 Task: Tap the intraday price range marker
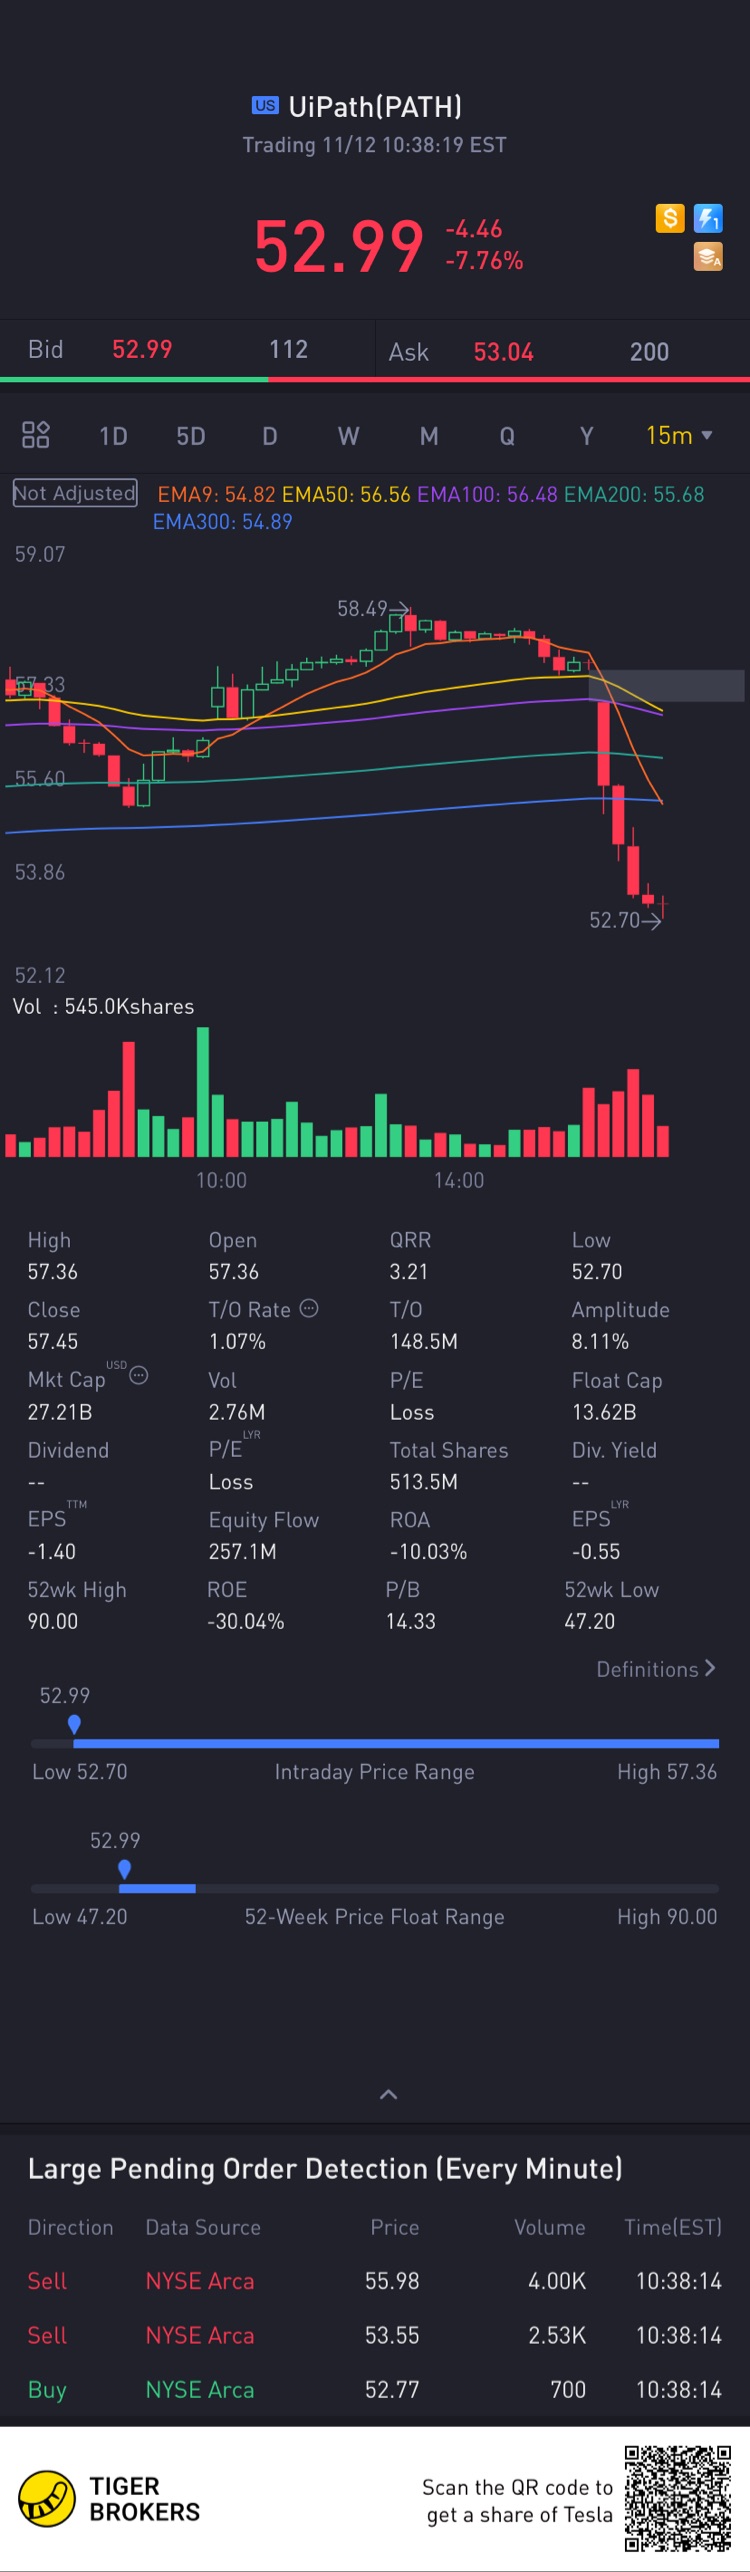74,1724
